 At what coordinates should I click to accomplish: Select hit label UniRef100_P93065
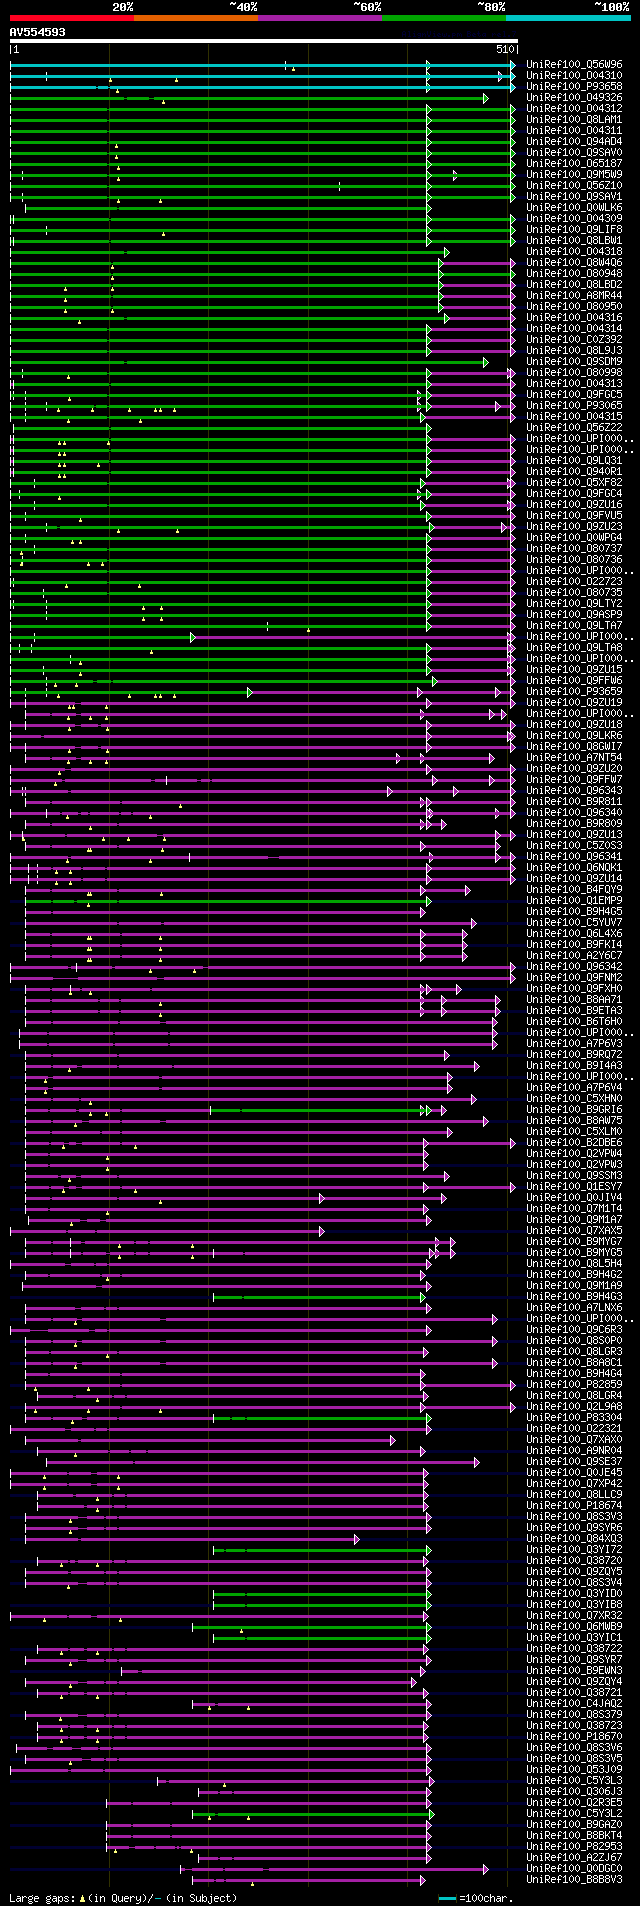pyautogui.click(x=574, y=405)
